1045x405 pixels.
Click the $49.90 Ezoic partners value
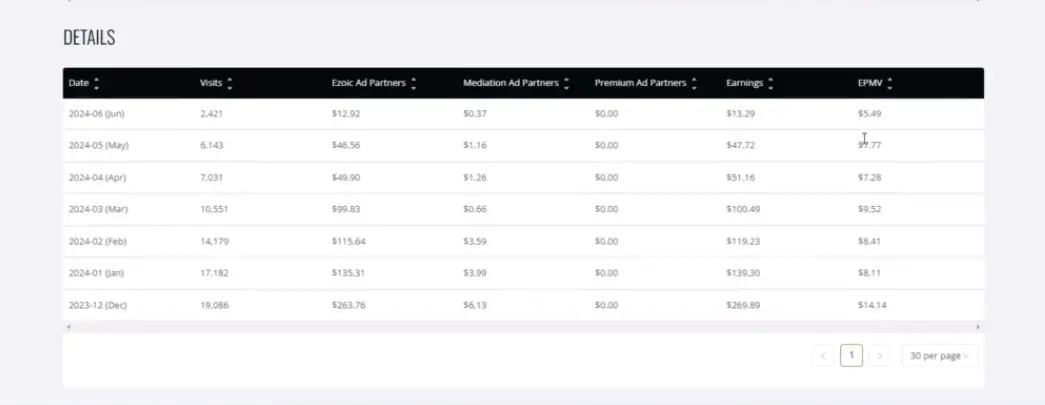click(346, 177)
